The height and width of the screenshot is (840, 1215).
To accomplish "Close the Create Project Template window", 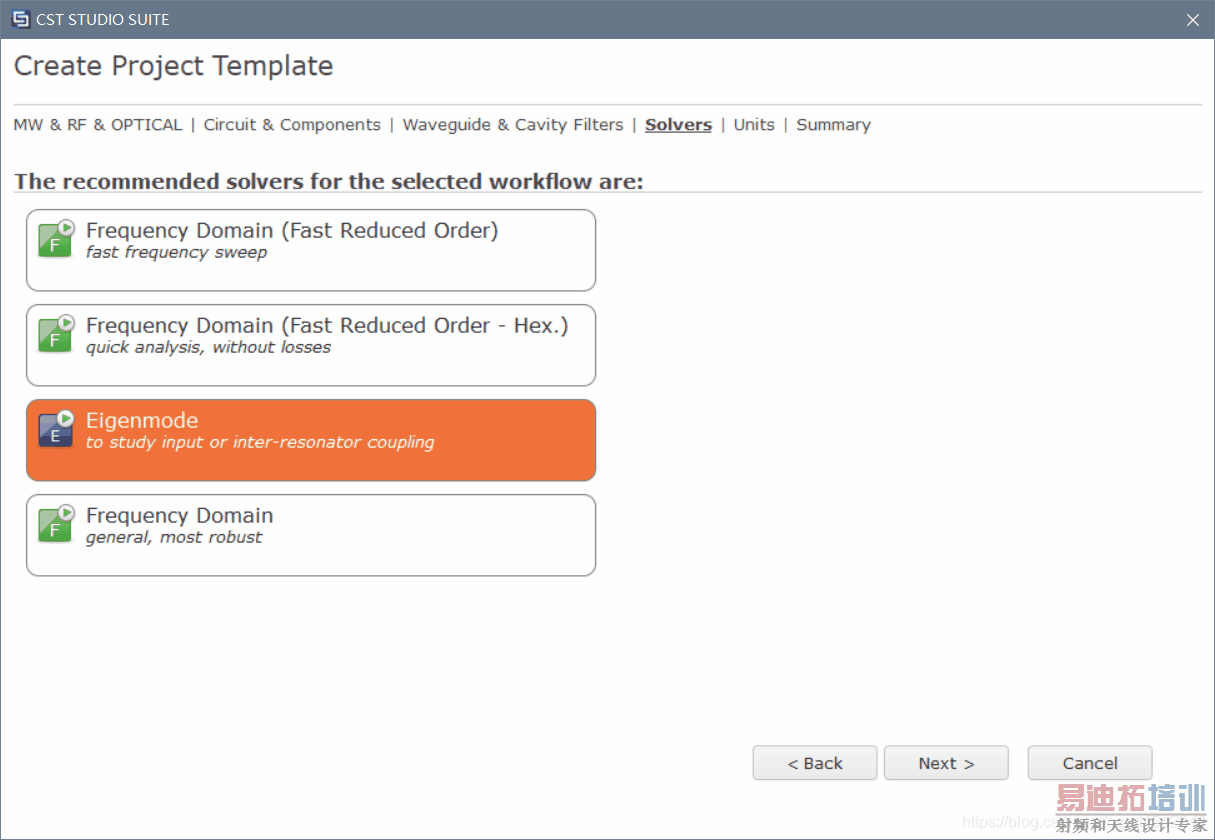I will pyautogui.click(x=1192, y=20).
